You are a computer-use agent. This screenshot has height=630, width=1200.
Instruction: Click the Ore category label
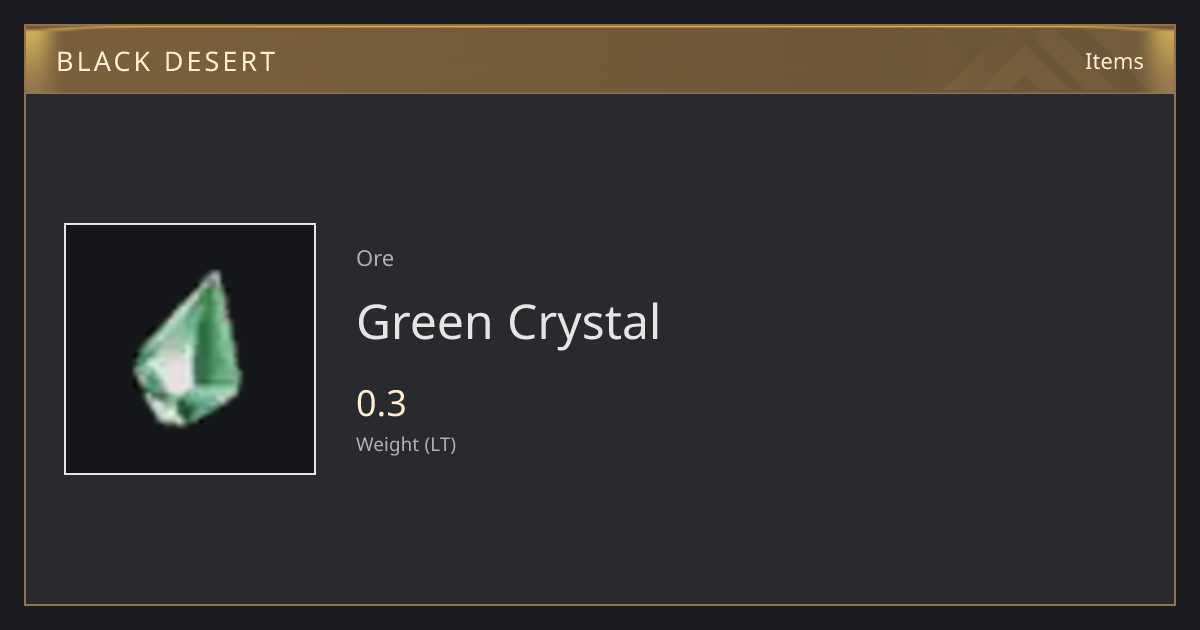click(375, 258)
